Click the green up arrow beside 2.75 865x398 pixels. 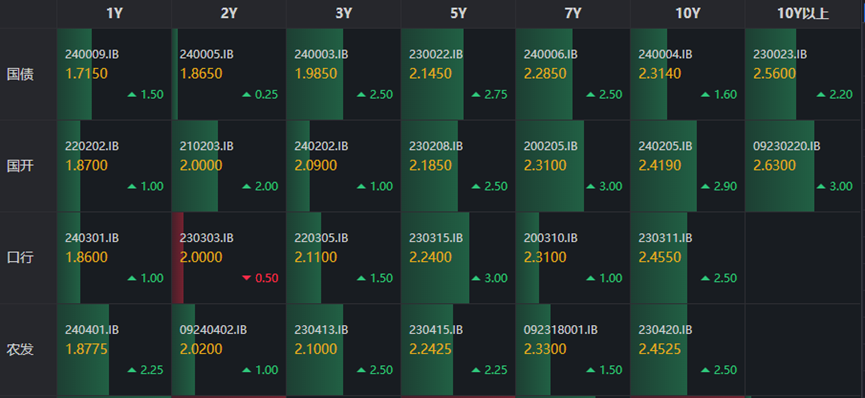tap(476, 95)
